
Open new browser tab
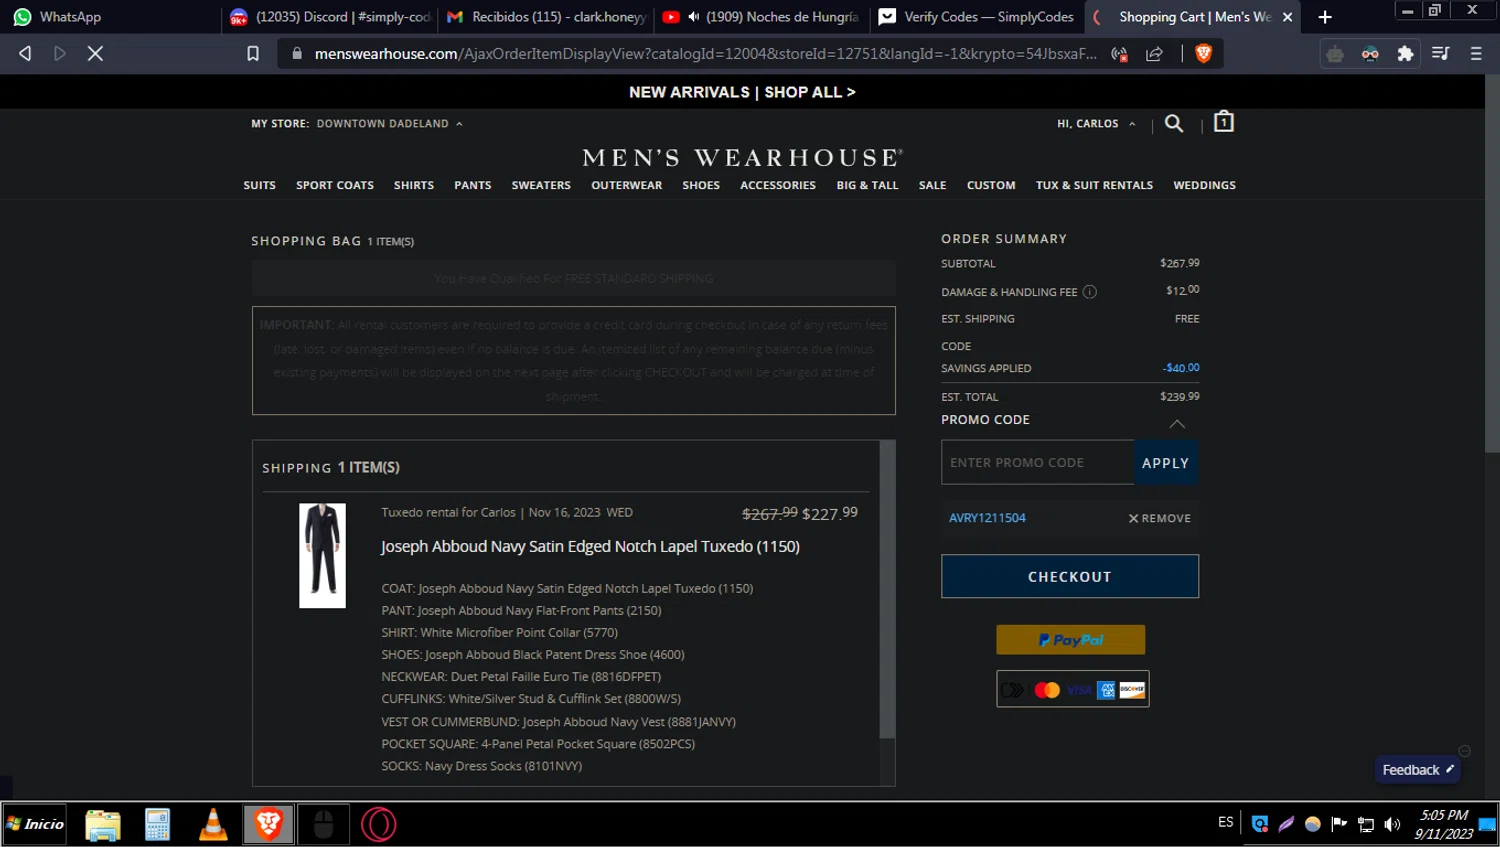[1325, 17]
